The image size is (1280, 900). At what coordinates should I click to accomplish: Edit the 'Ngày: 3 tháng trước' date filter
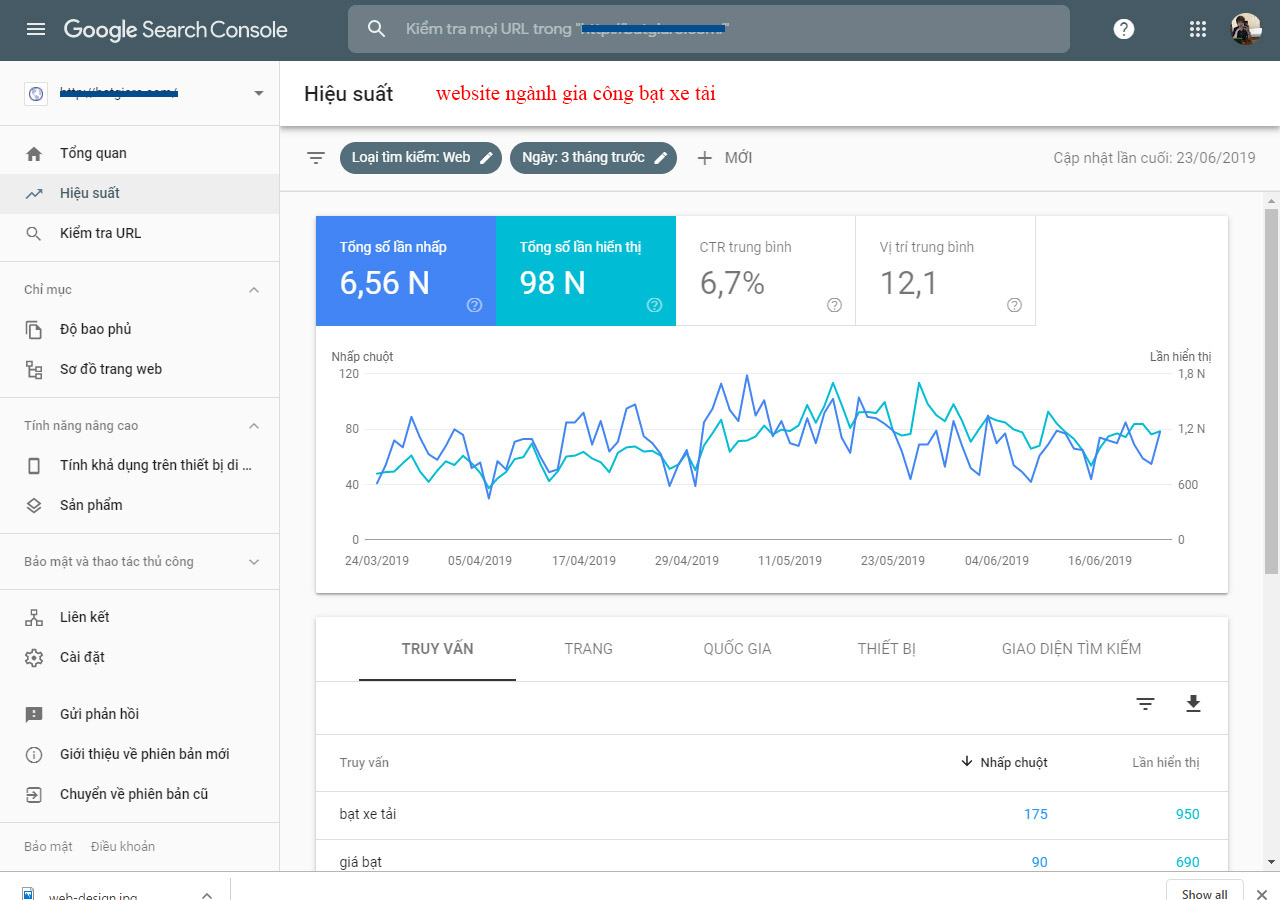click(593, 158)
